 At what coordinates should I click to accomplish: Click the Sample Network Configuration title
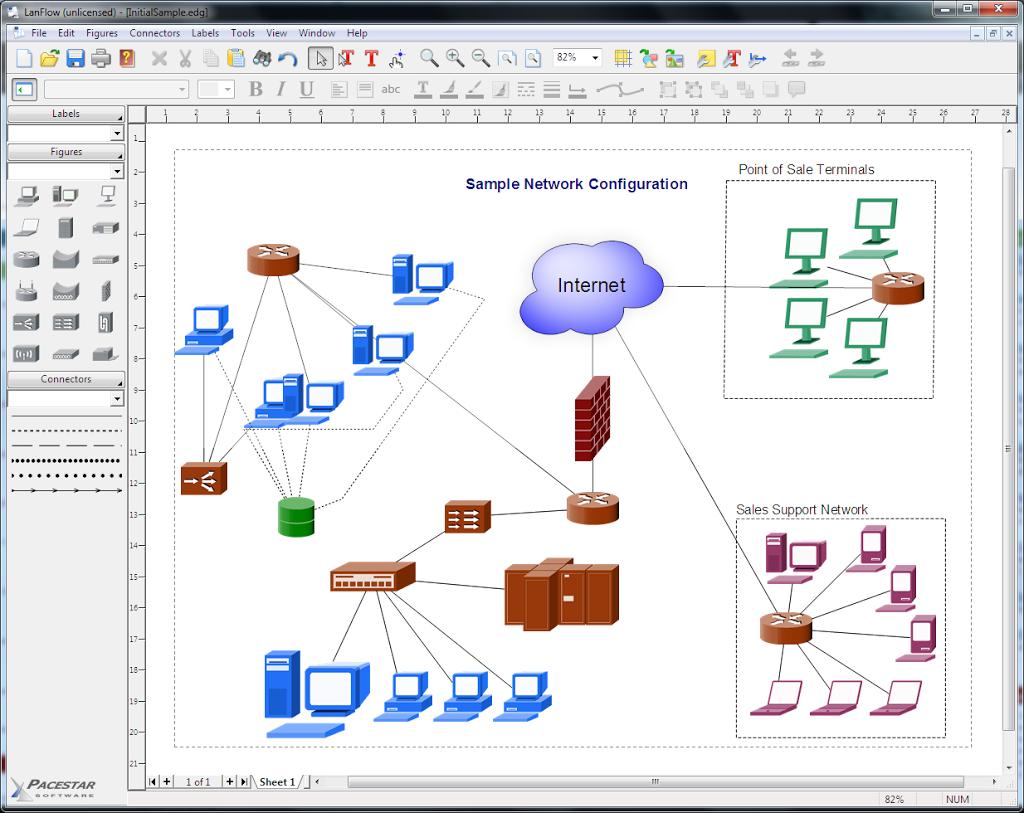click(576, 184)
